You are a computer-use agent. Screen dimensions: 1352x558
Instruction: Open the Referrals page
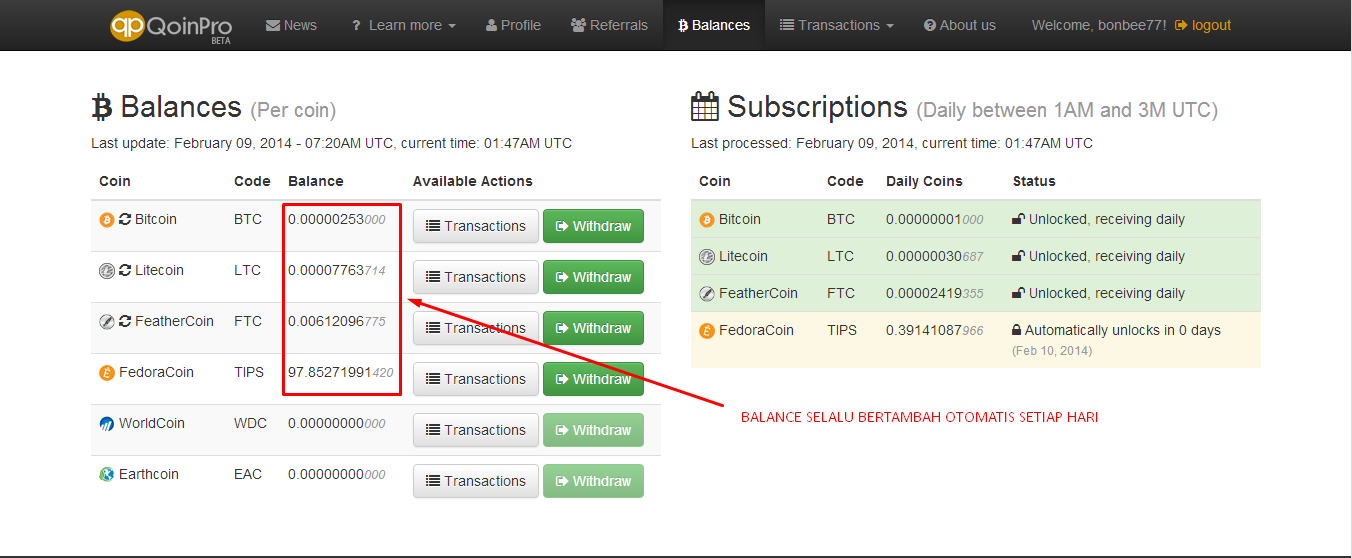click(x=609, y=25)
